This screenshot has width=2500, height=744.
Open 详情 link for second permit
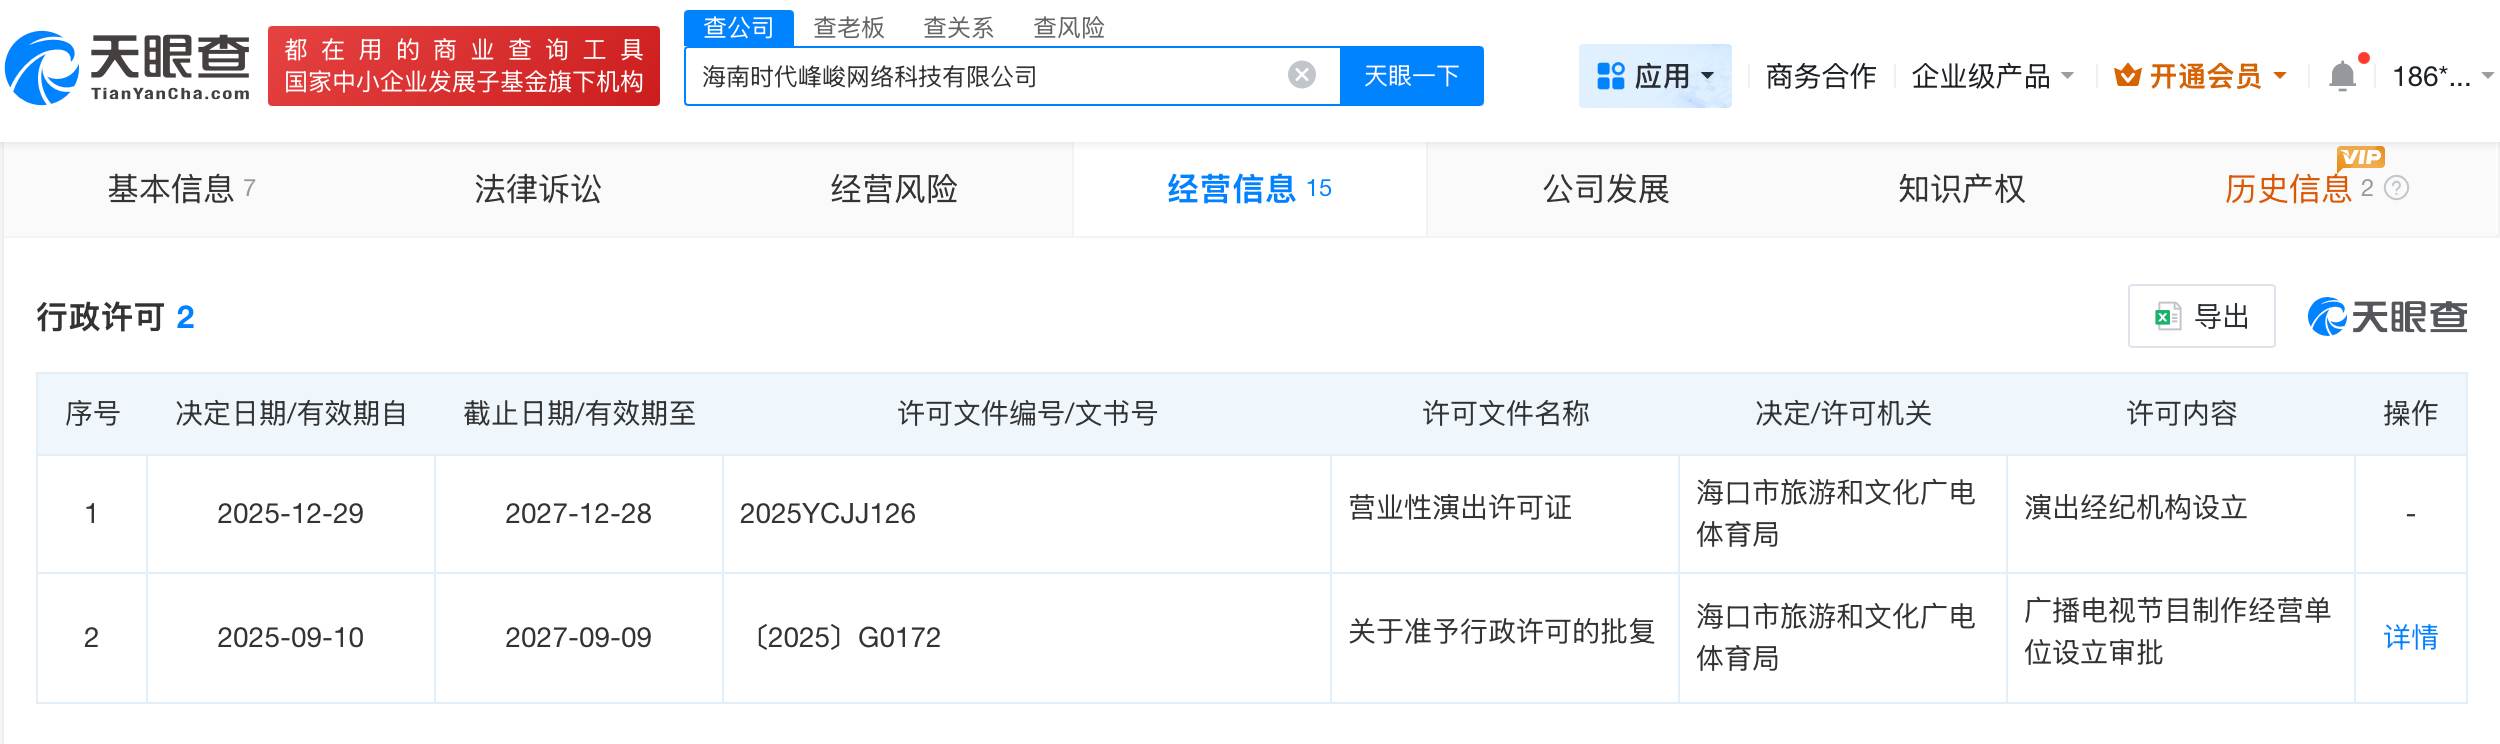click(2410, 637)
